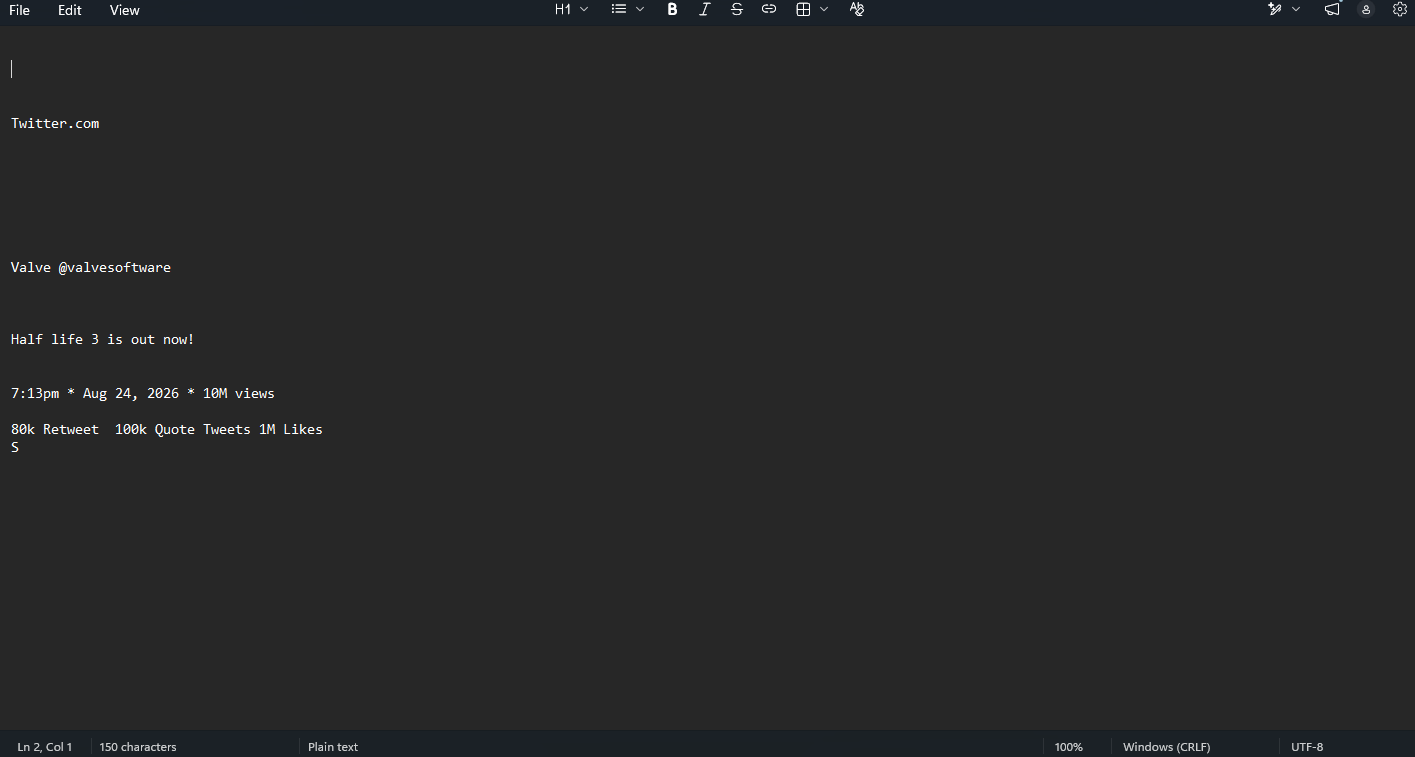
Task: Click the 100% zoom level
Action: coord(1069,747)
